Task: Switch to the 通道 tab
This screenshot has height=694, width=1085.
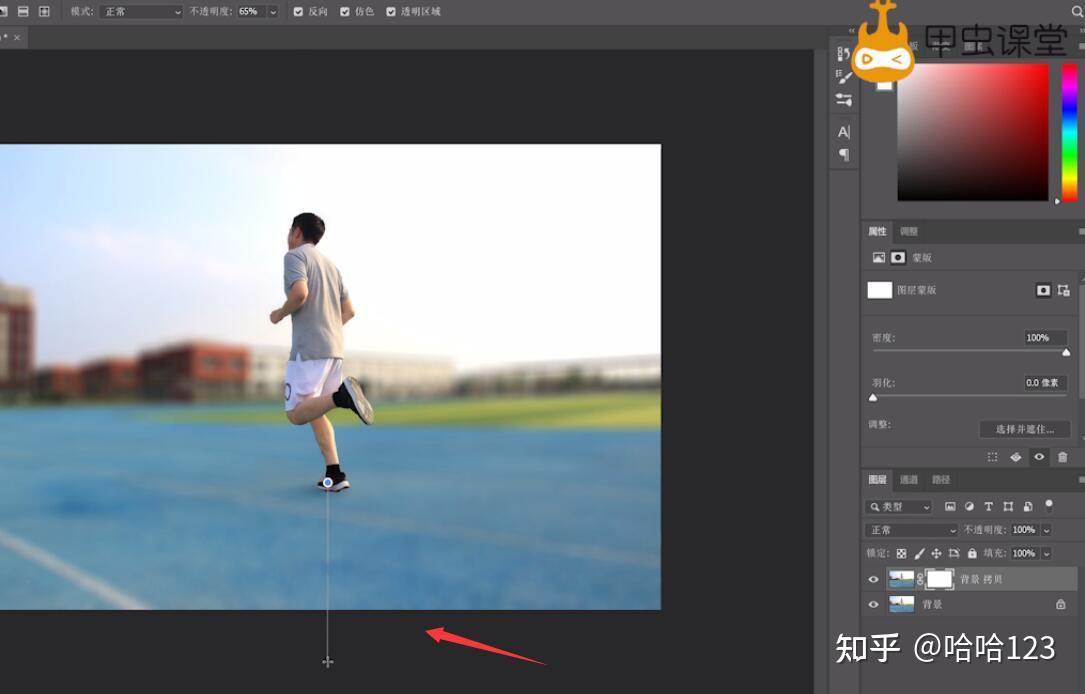Action: point(909,480)
